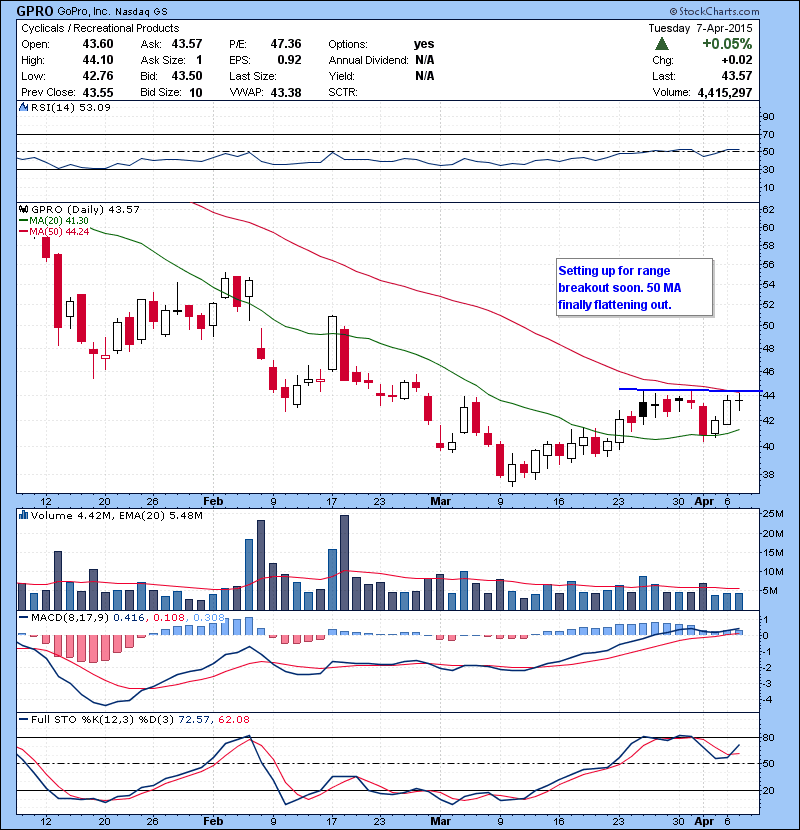
Task: Click the Prev Close value 43.55
Action: pos(98,92)
